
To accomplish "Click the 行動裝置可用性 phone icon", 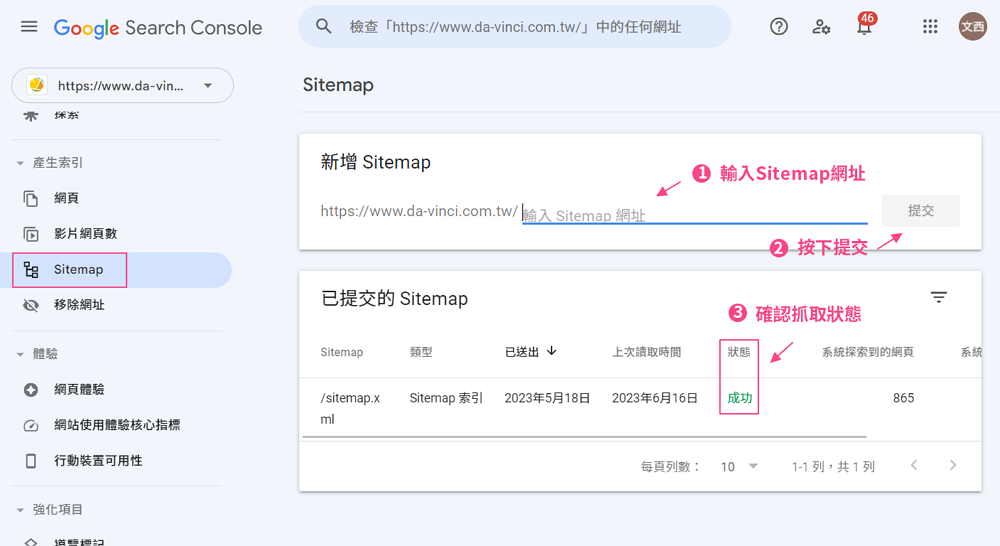I will (31, 461).
